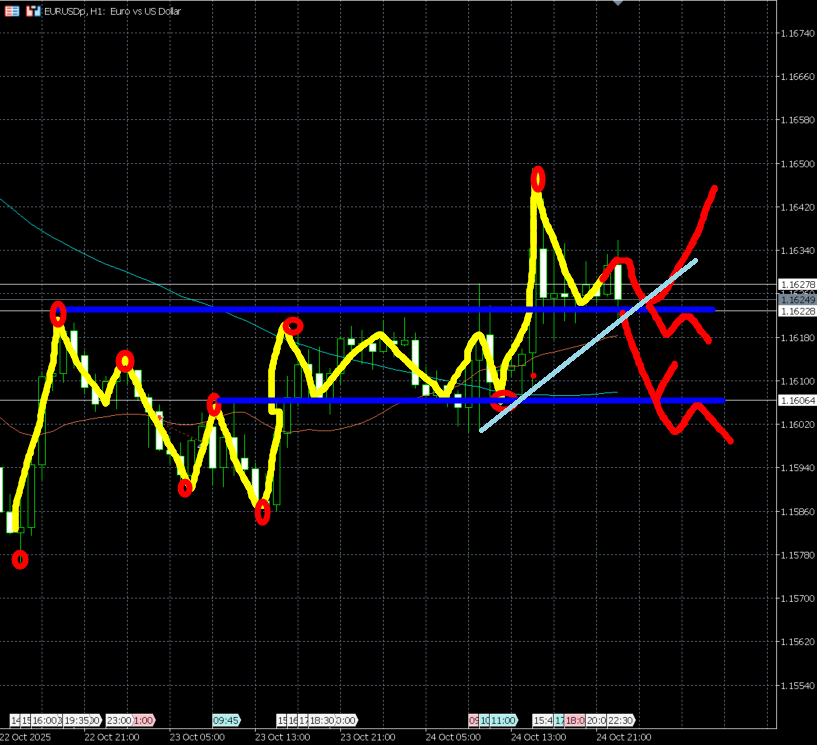Click the 1.16500 price scale label
Image resolution: width=817 pixels, height=745 pixels.
pos(796,163)
